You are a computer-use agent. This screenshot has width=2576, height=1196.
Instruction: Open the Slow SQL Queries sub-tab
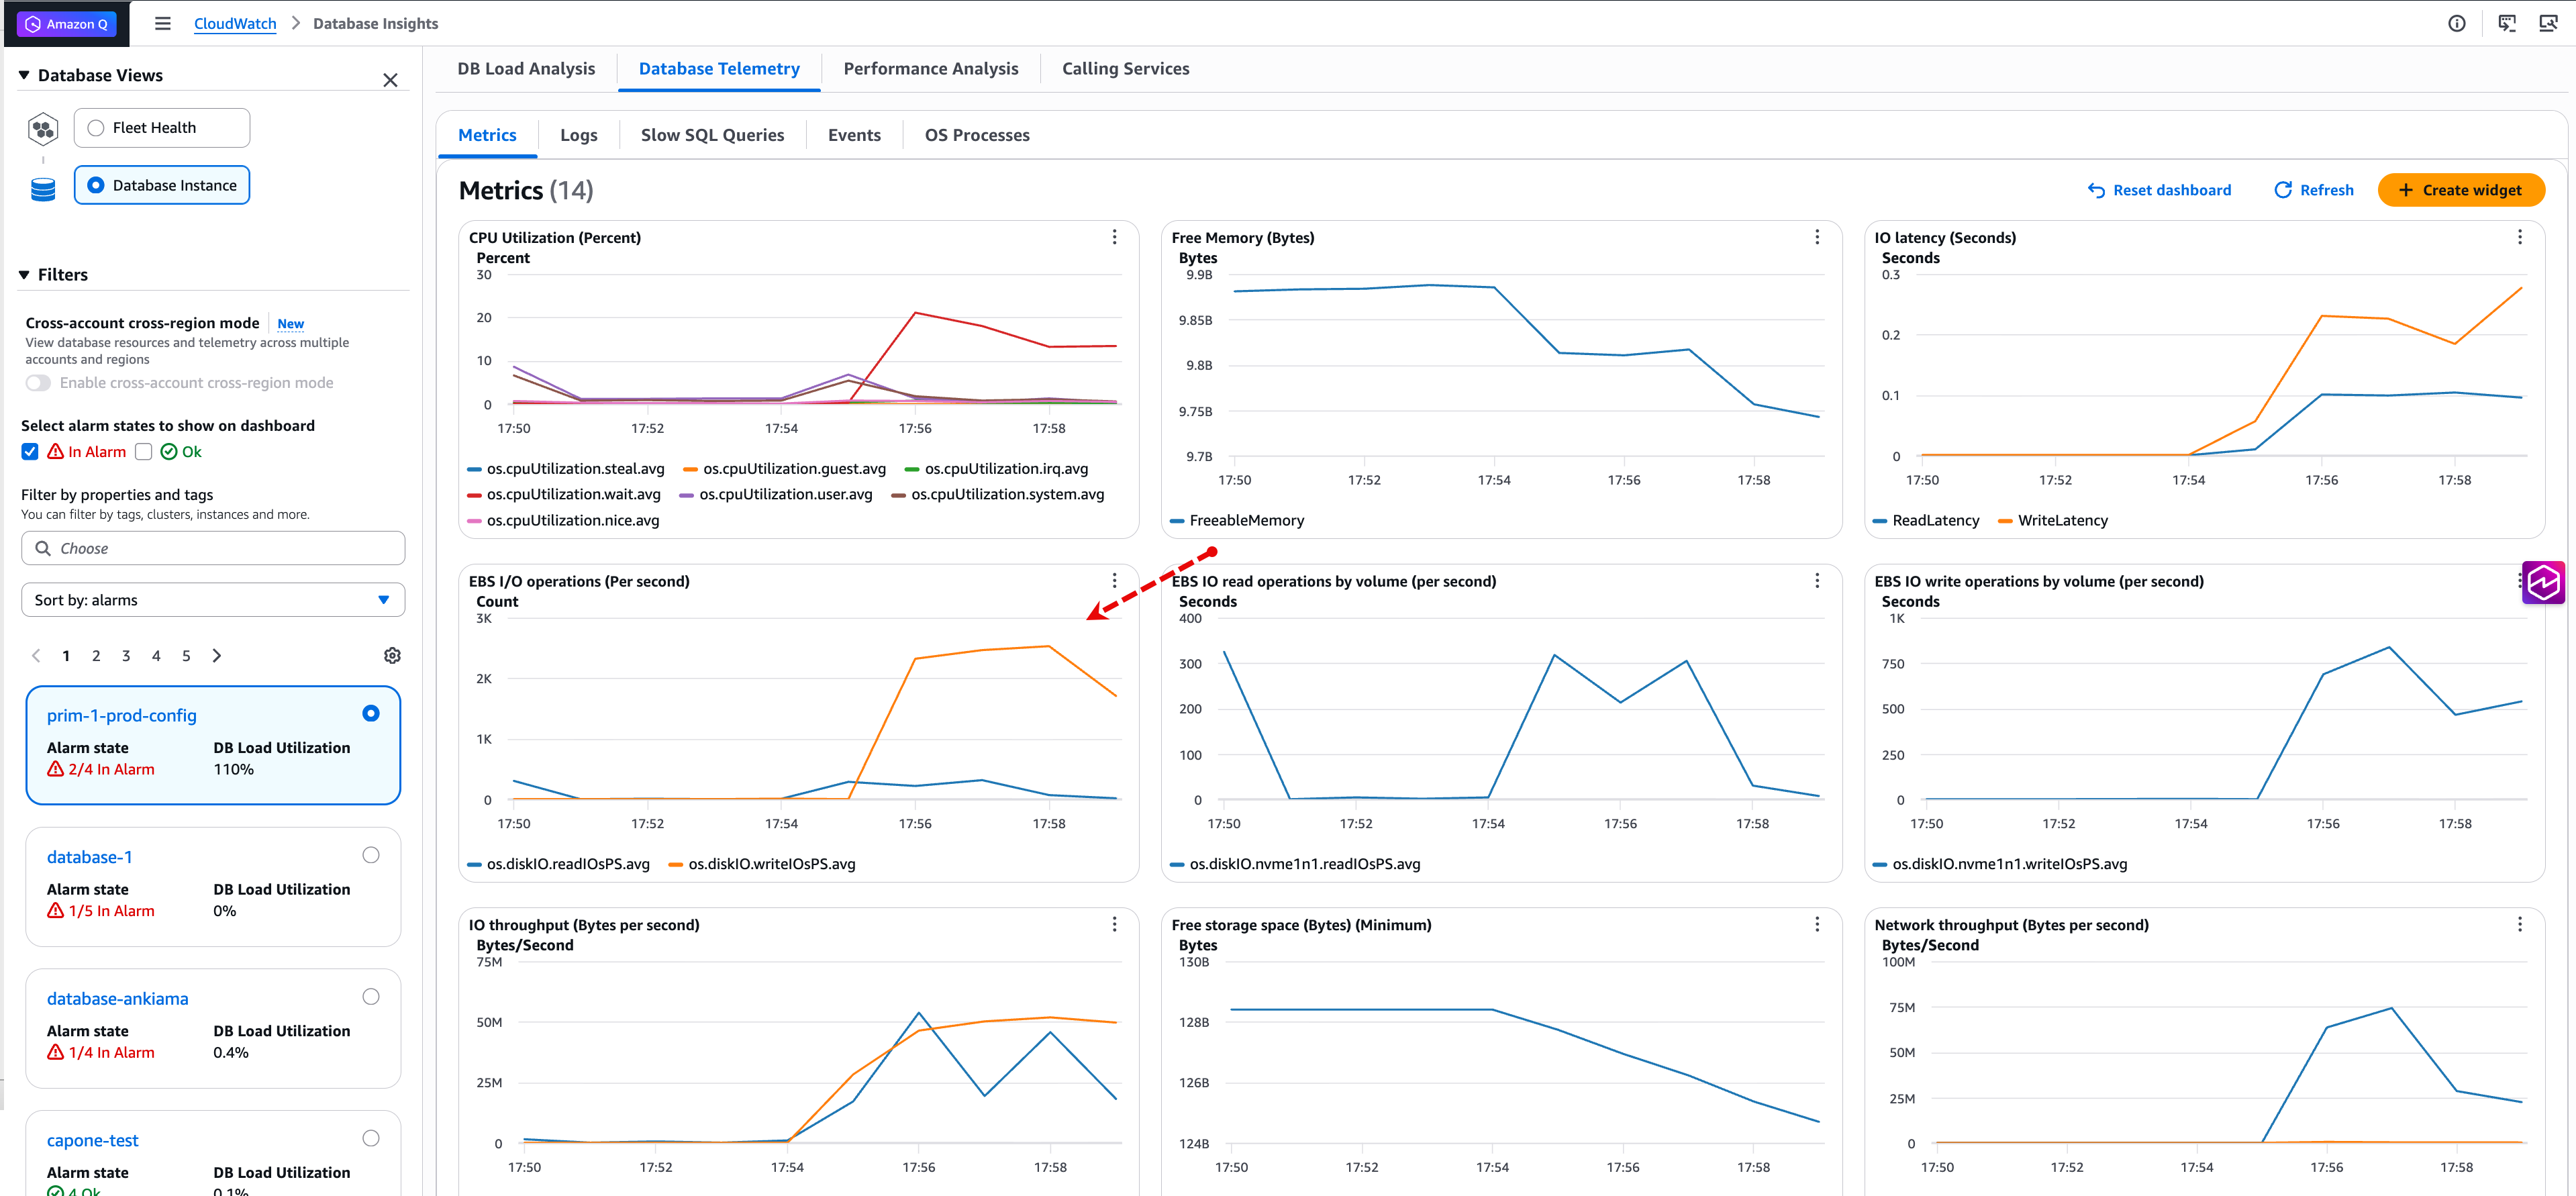pyautogui.click(x=712, y=135)
